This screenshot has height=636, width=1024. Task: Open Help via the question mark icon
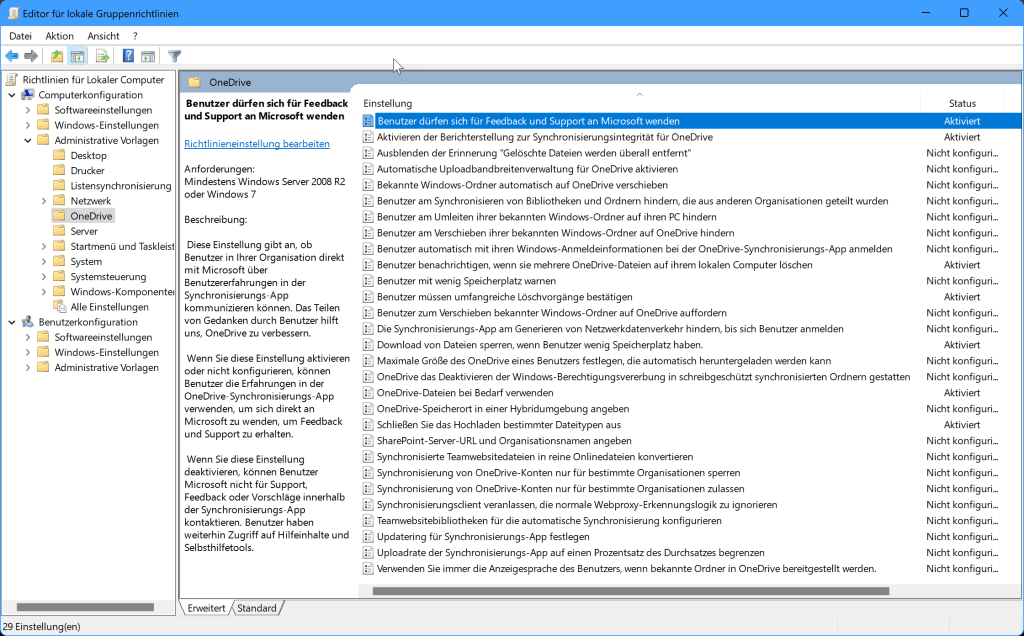(128, 56)
